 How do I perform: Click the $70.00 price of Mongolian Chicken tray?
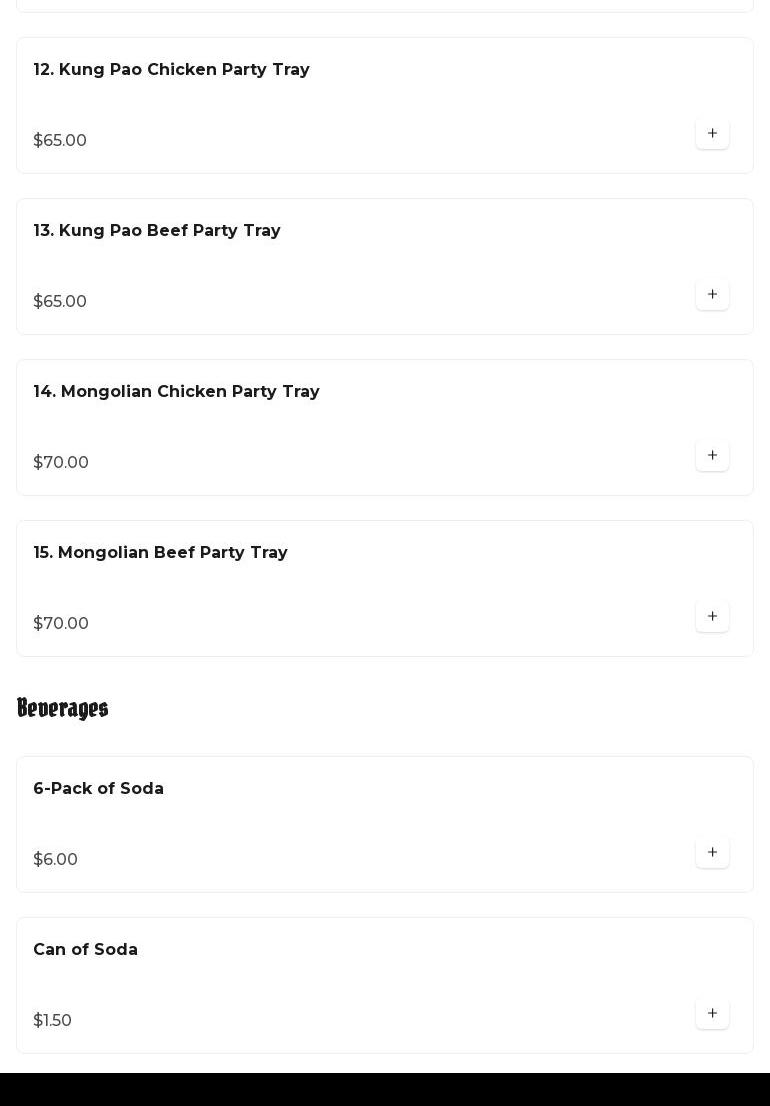pyautogui.click(x=61, y=463)
